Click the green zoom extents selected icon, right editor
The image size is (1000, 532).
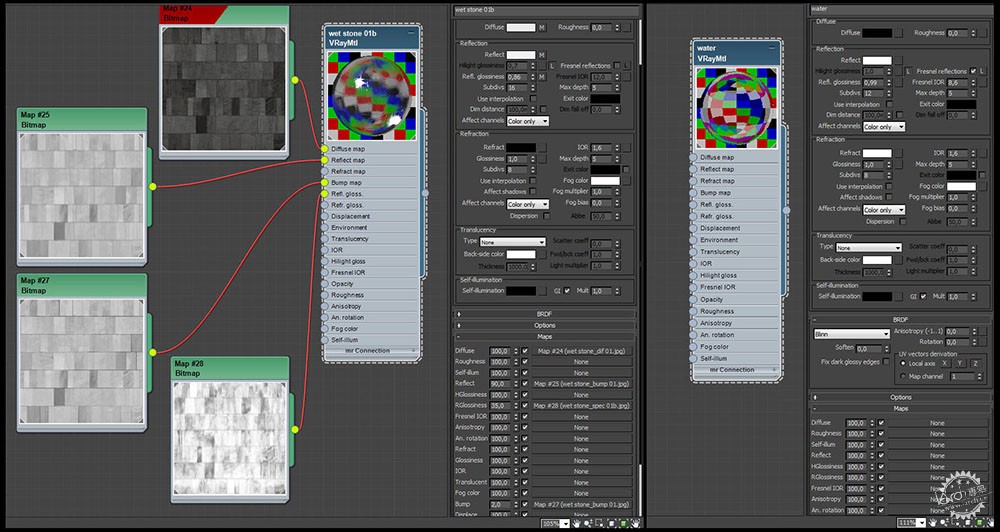(979, 522)
